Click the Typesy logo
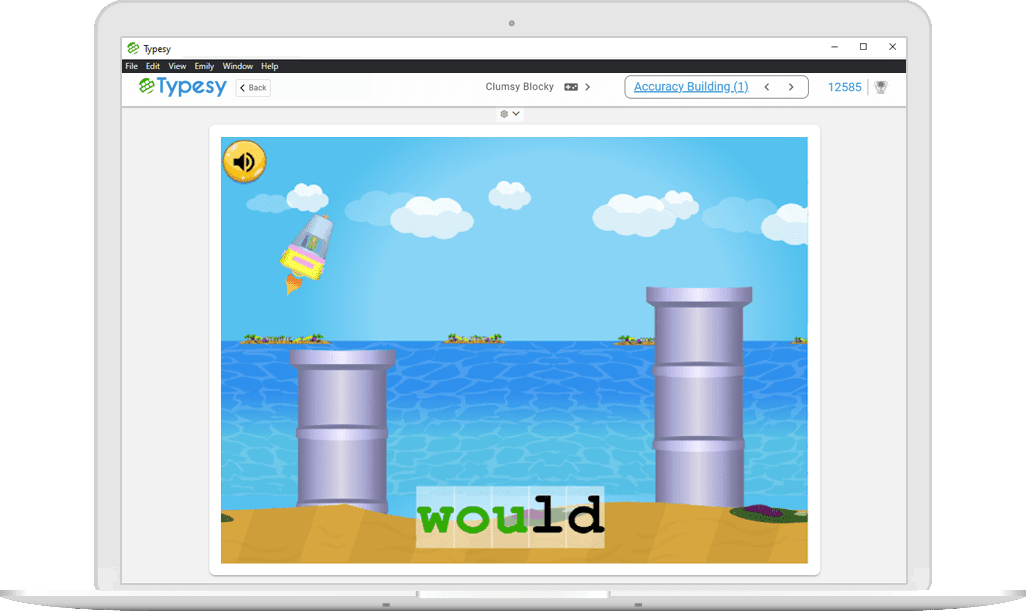This screenshot has width=1026, height=611. click(183, 87)
